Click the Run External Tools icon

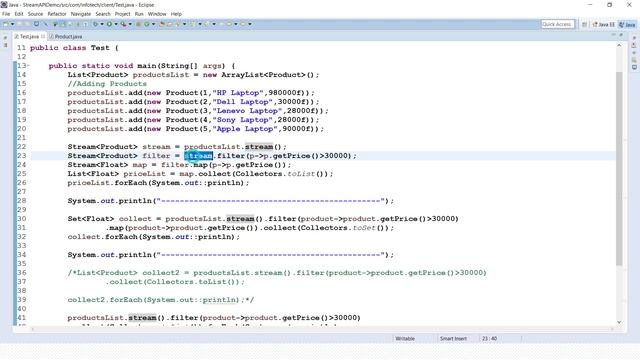(x=123, y=24)
